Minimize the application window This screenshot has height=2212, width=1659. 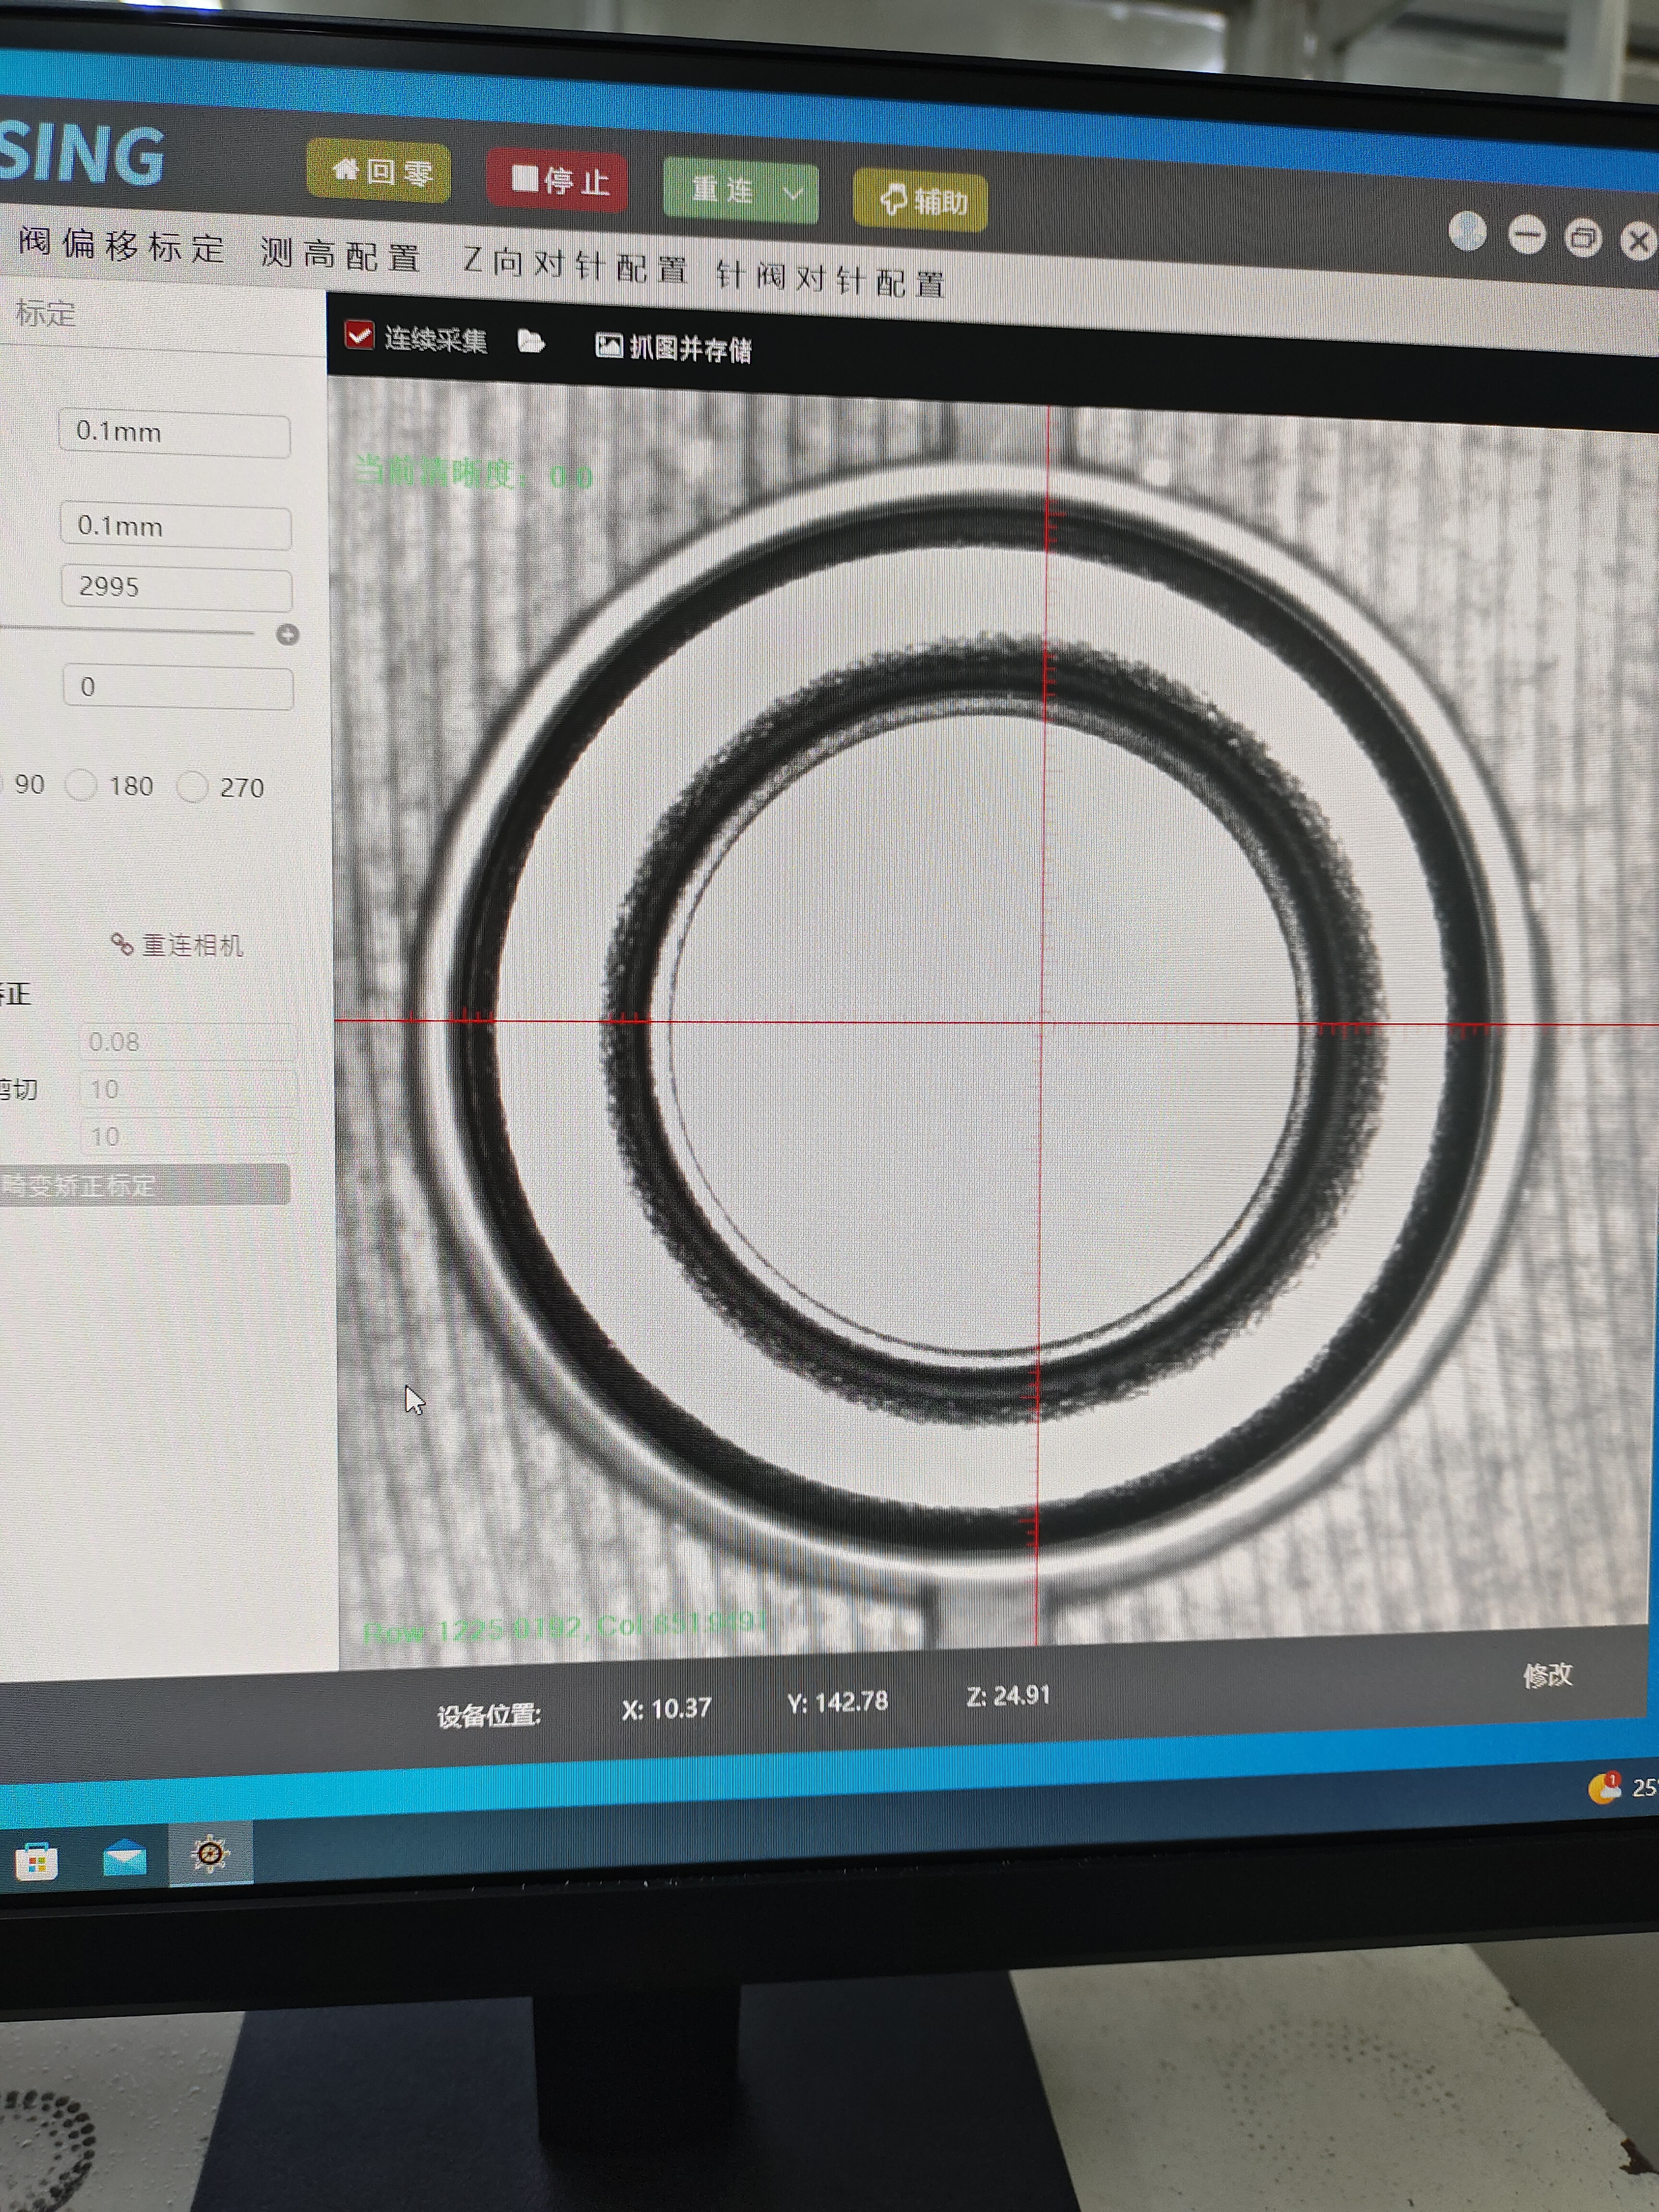click(x=1526, y=236)
